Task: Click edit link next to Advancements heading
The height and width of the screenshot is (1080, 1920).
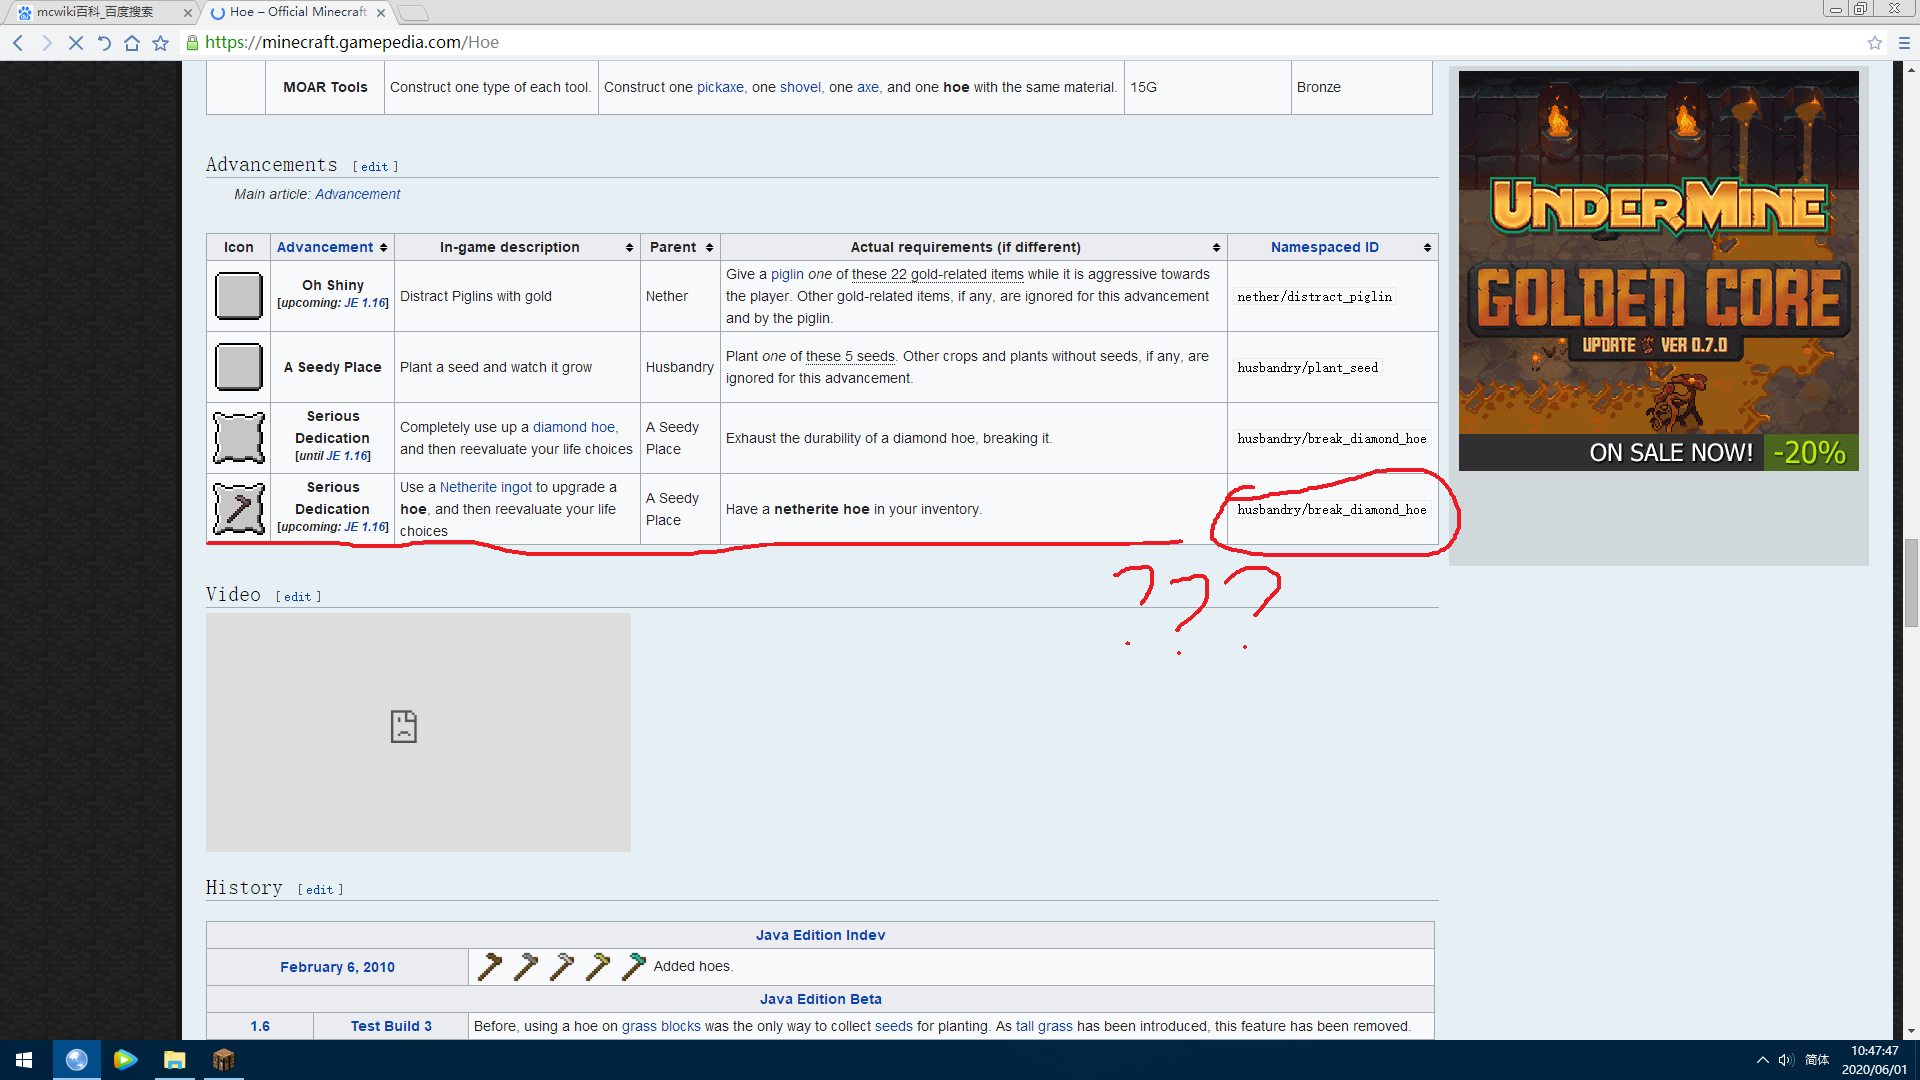Action: click(x=375, y=167)
